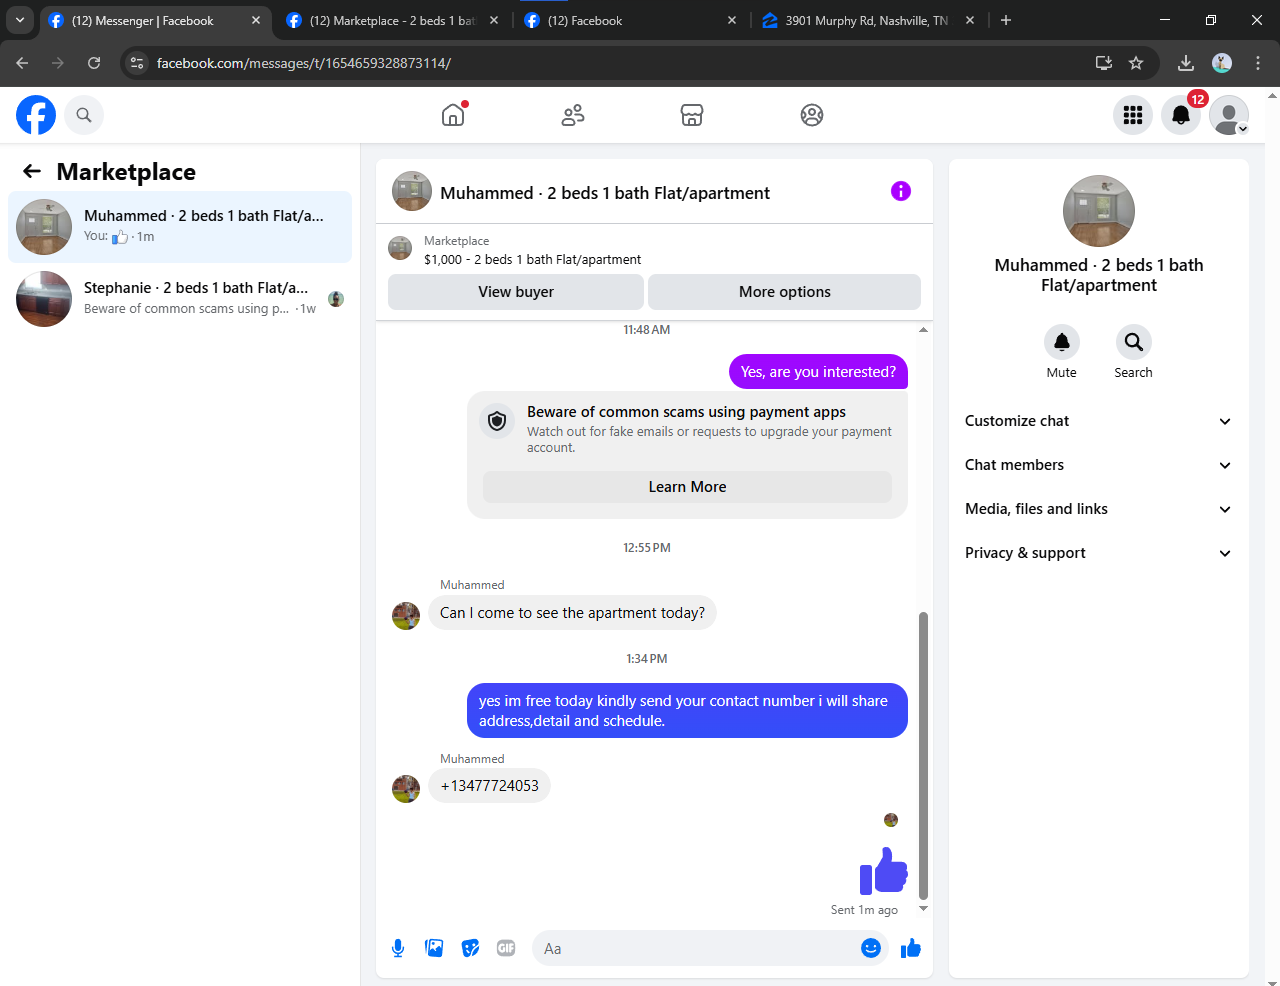Click the chat vertical scrollbar thumb
The height and width of the screenshot is (986, 1280).
tap(923, 756)
